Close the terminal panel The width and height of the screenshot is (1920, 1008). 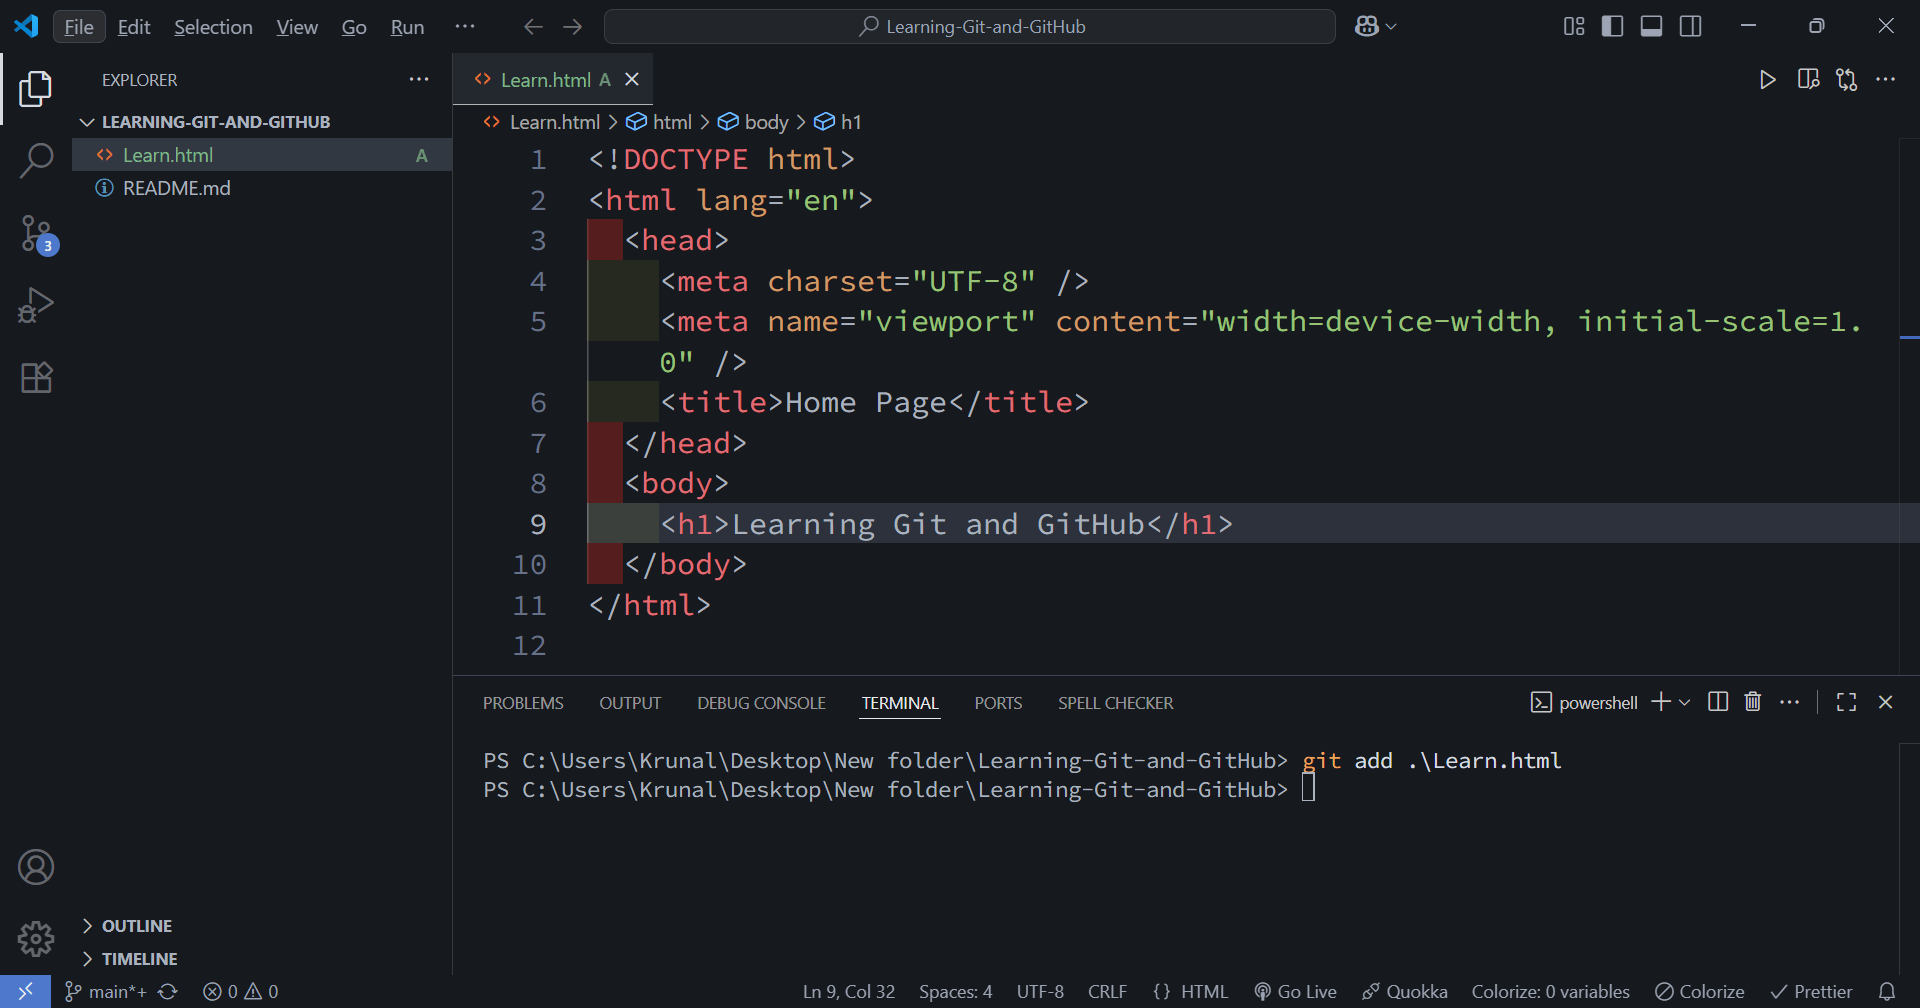1886,702
